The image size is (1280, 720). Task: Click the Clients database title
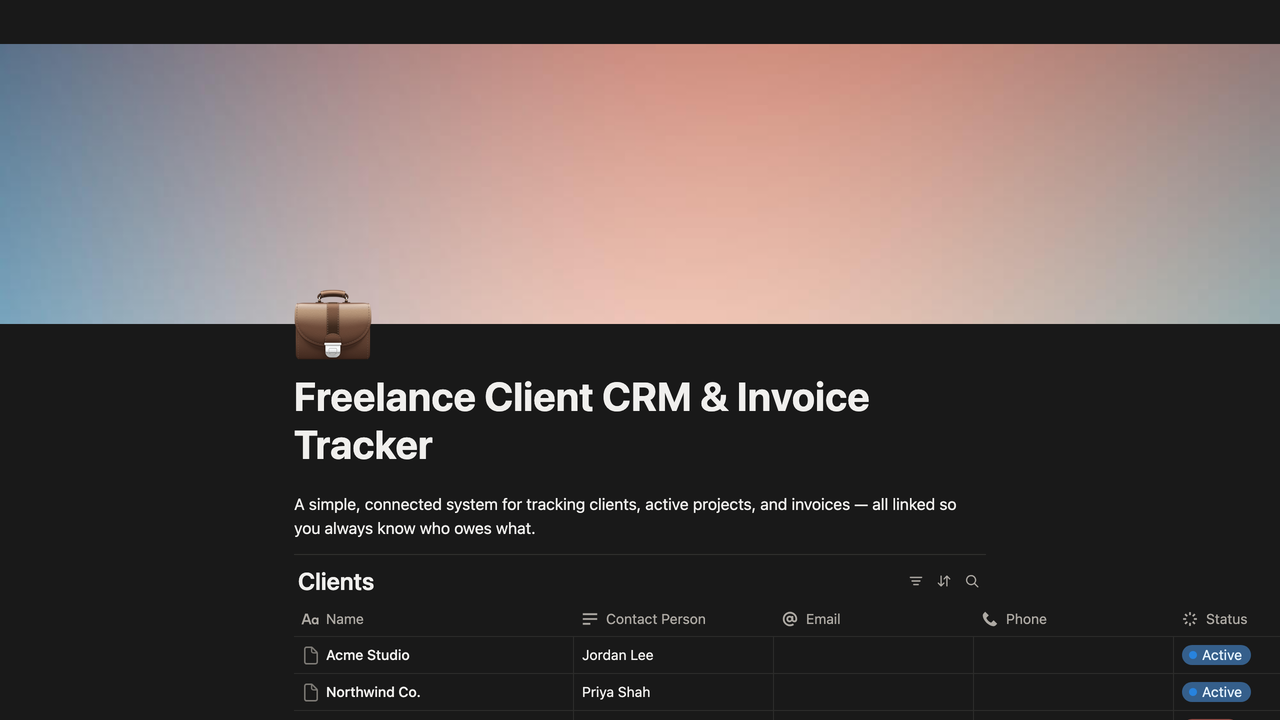[x=336, y=582]
